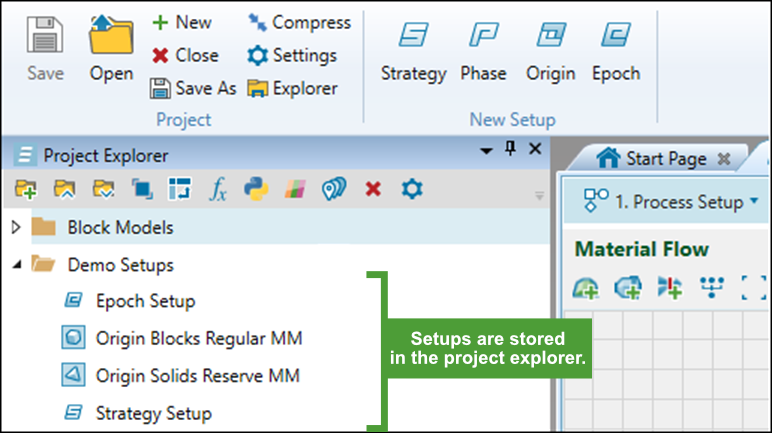
Task: Click the add folder icon in Project Explorer
Action: pyautogui.click(x=26, y=189)
